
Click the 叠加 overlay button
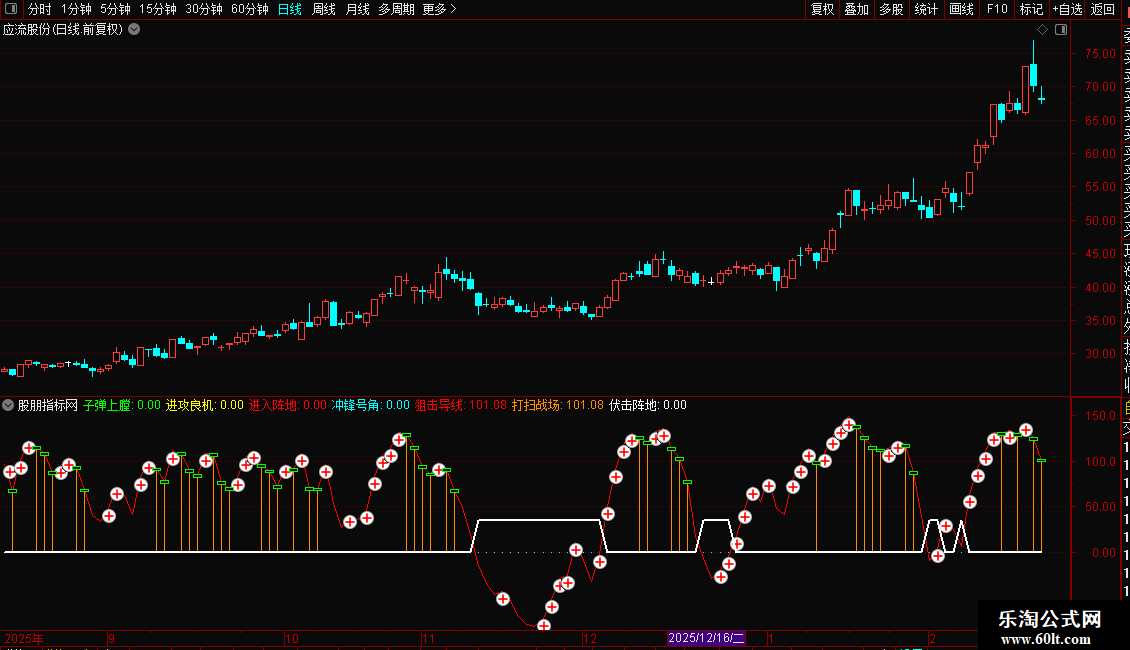[x=857, y=9]
